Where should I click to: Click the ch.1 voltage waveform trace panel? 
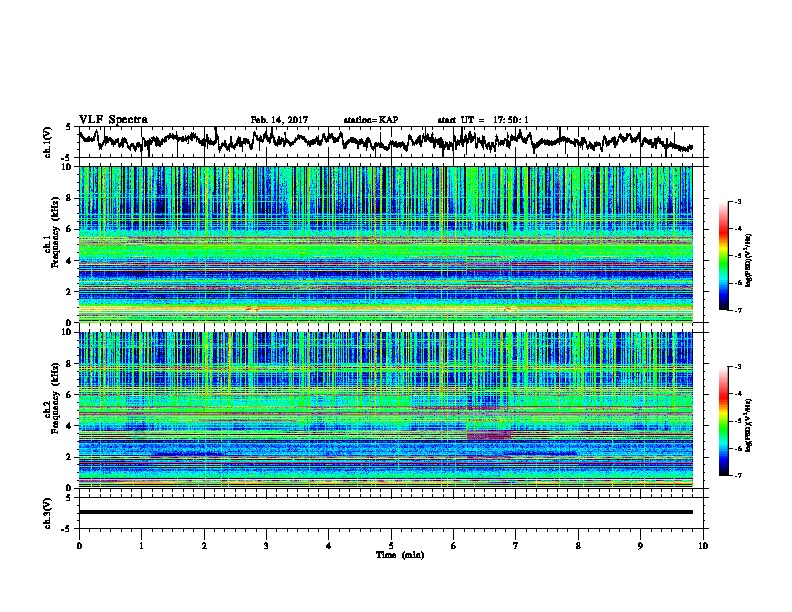tap(393, 142)
